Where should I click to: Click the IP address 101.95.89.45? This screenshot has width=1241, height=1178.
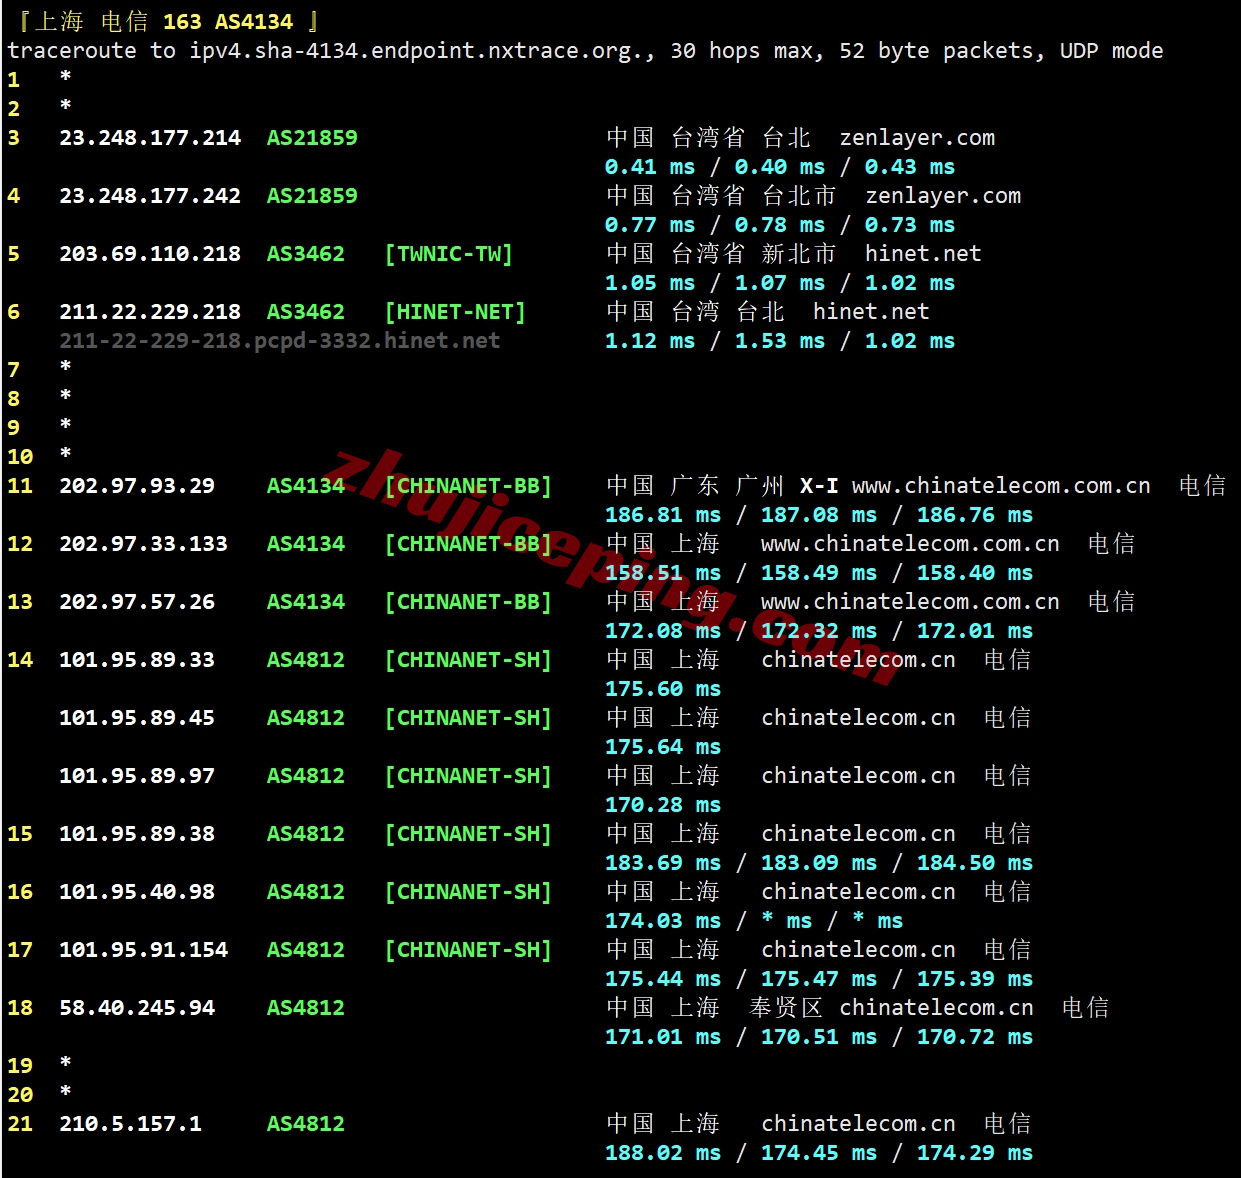pyautogui.click(x=137, y=718)
